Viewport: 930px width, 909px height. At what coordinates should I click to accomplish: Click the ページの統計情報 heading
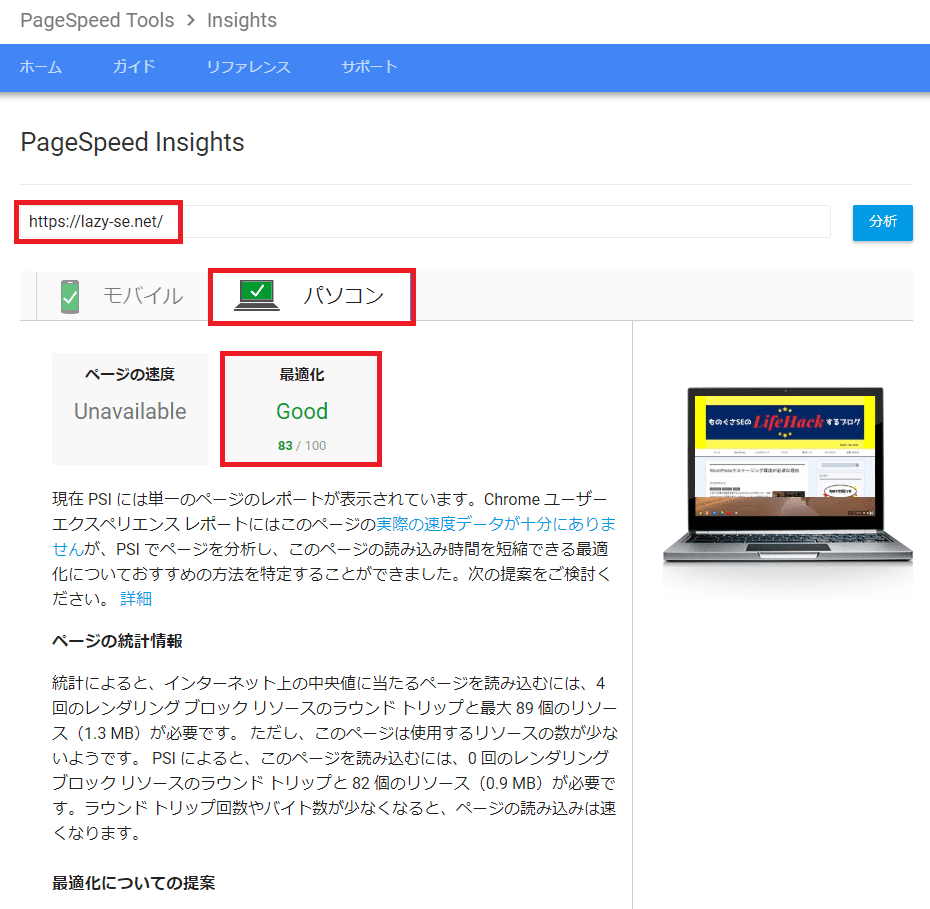pyautogui.click(x=117, y=641)
